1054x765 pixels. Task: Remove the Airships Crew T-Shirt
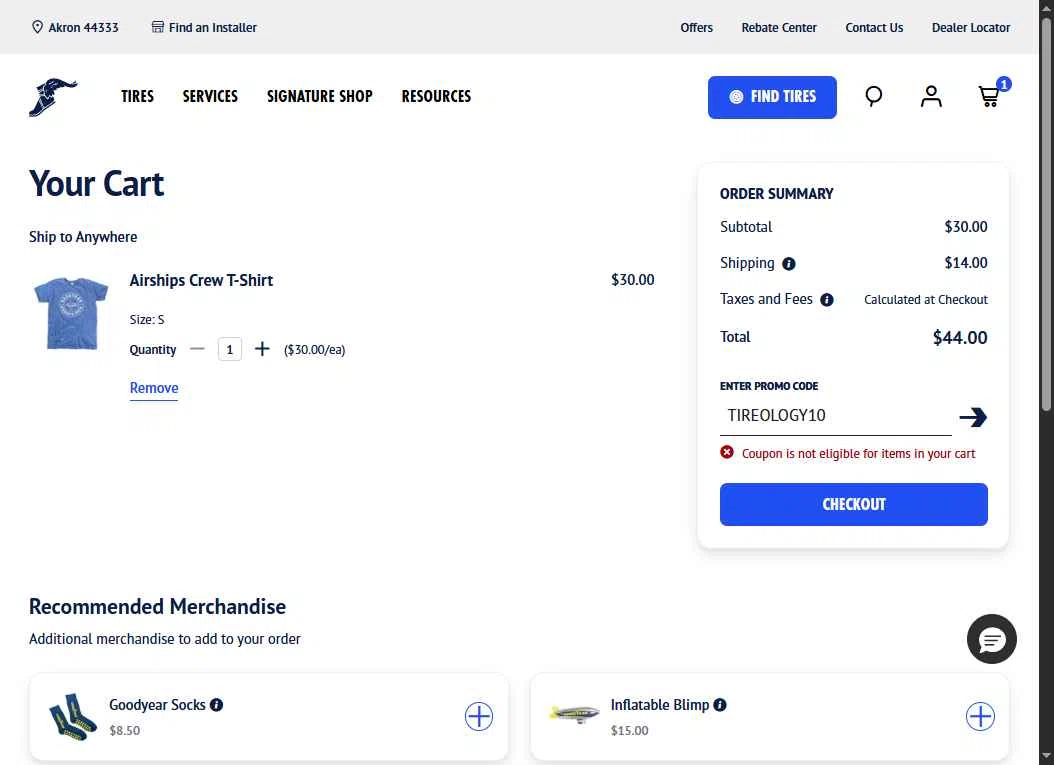point(154,388)
